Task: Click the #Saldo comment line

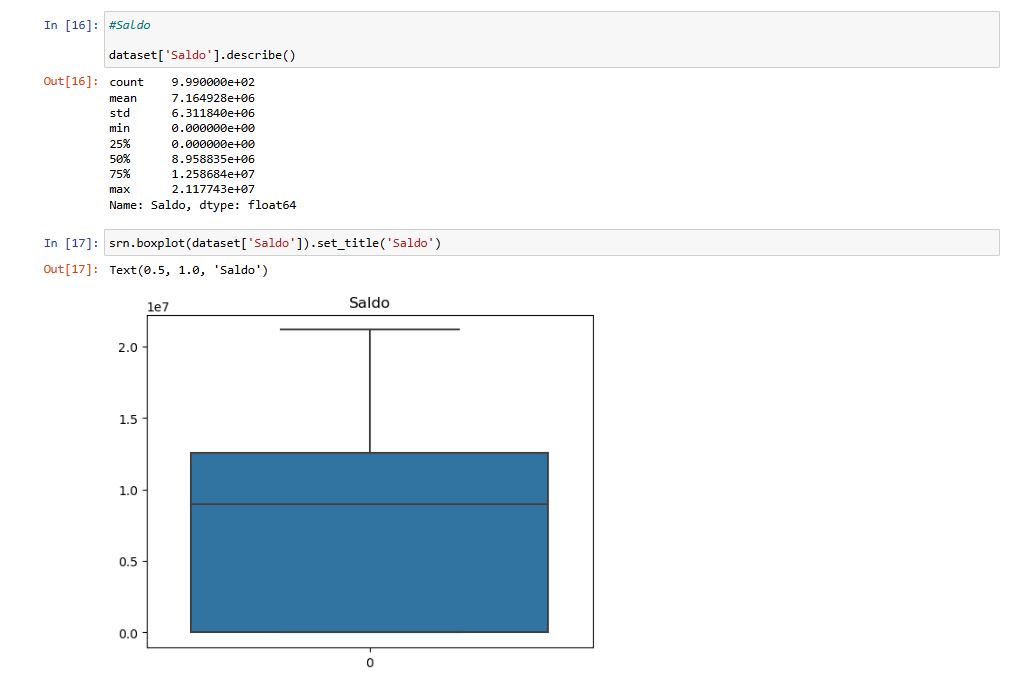Action: click(130, 25)
